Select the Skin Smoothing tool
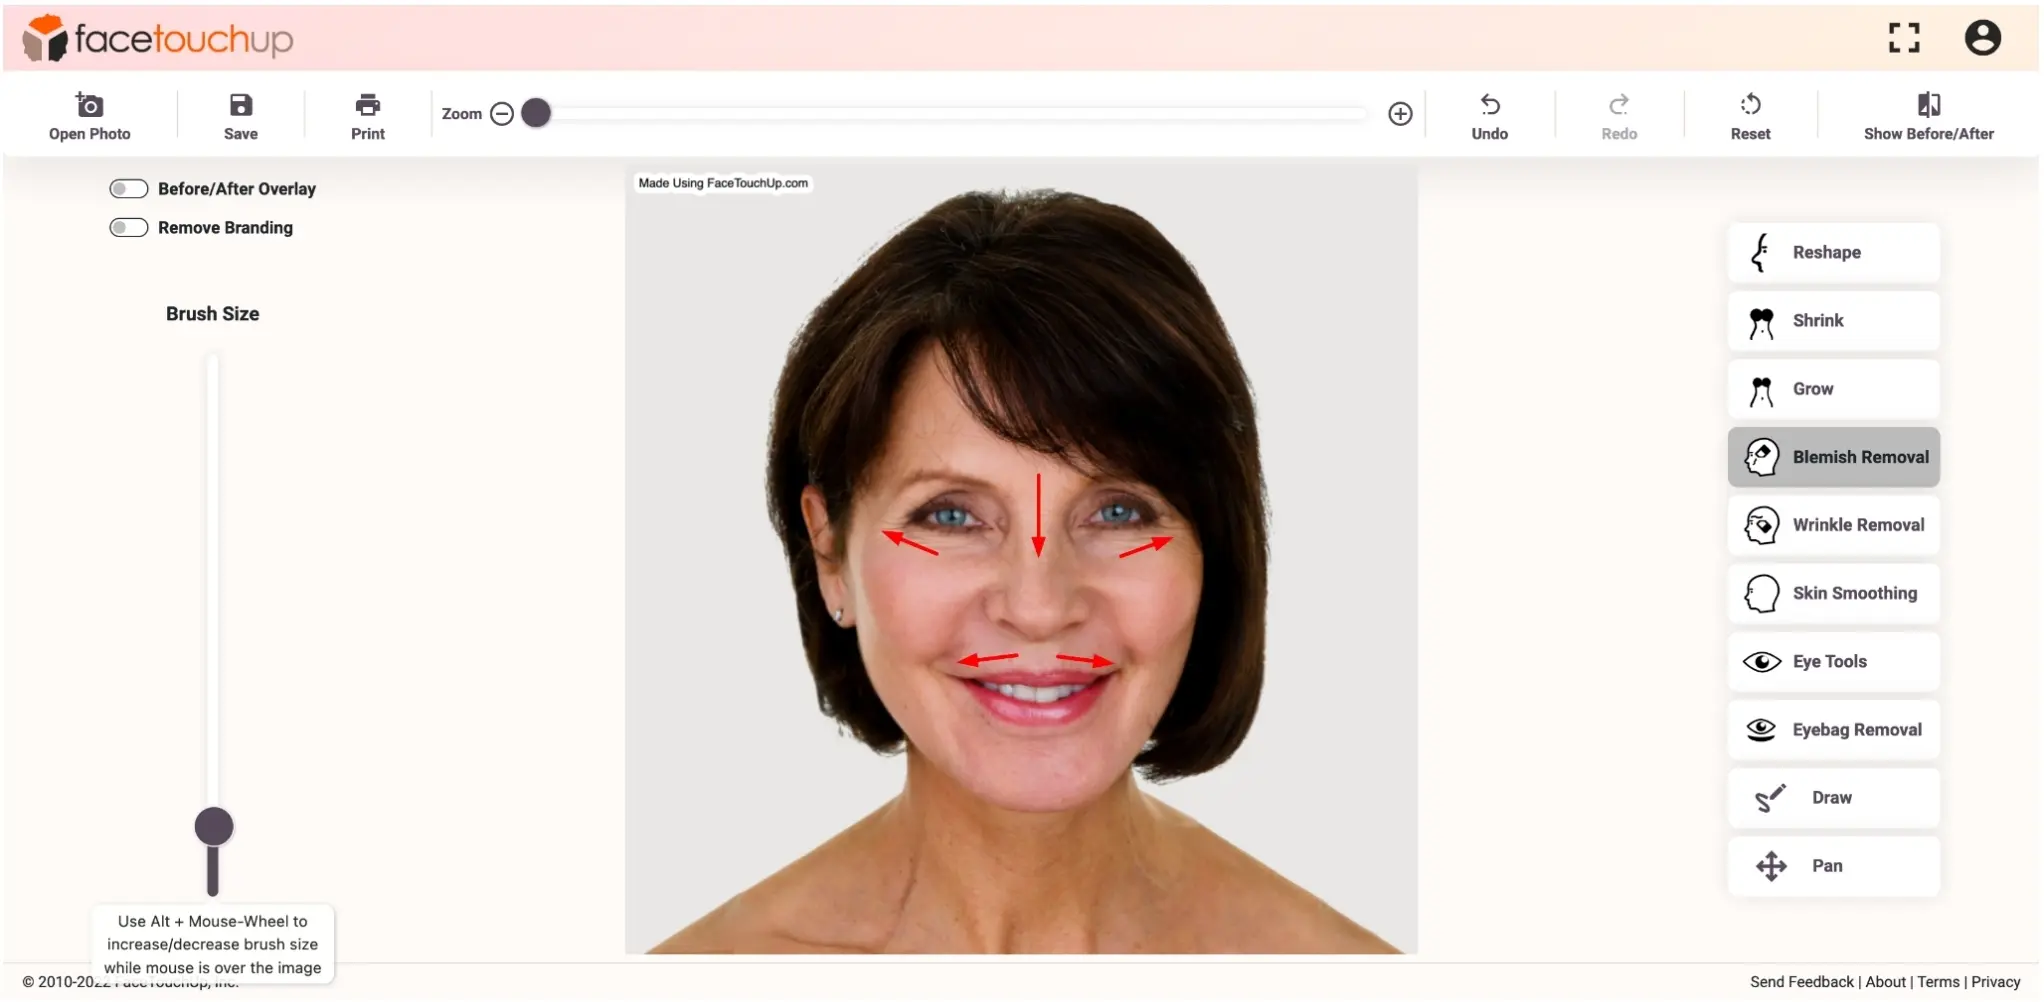Image resolution: width=2044 pixels, height=1002 pixels. pyautogui.click(x=1831, y=592)
